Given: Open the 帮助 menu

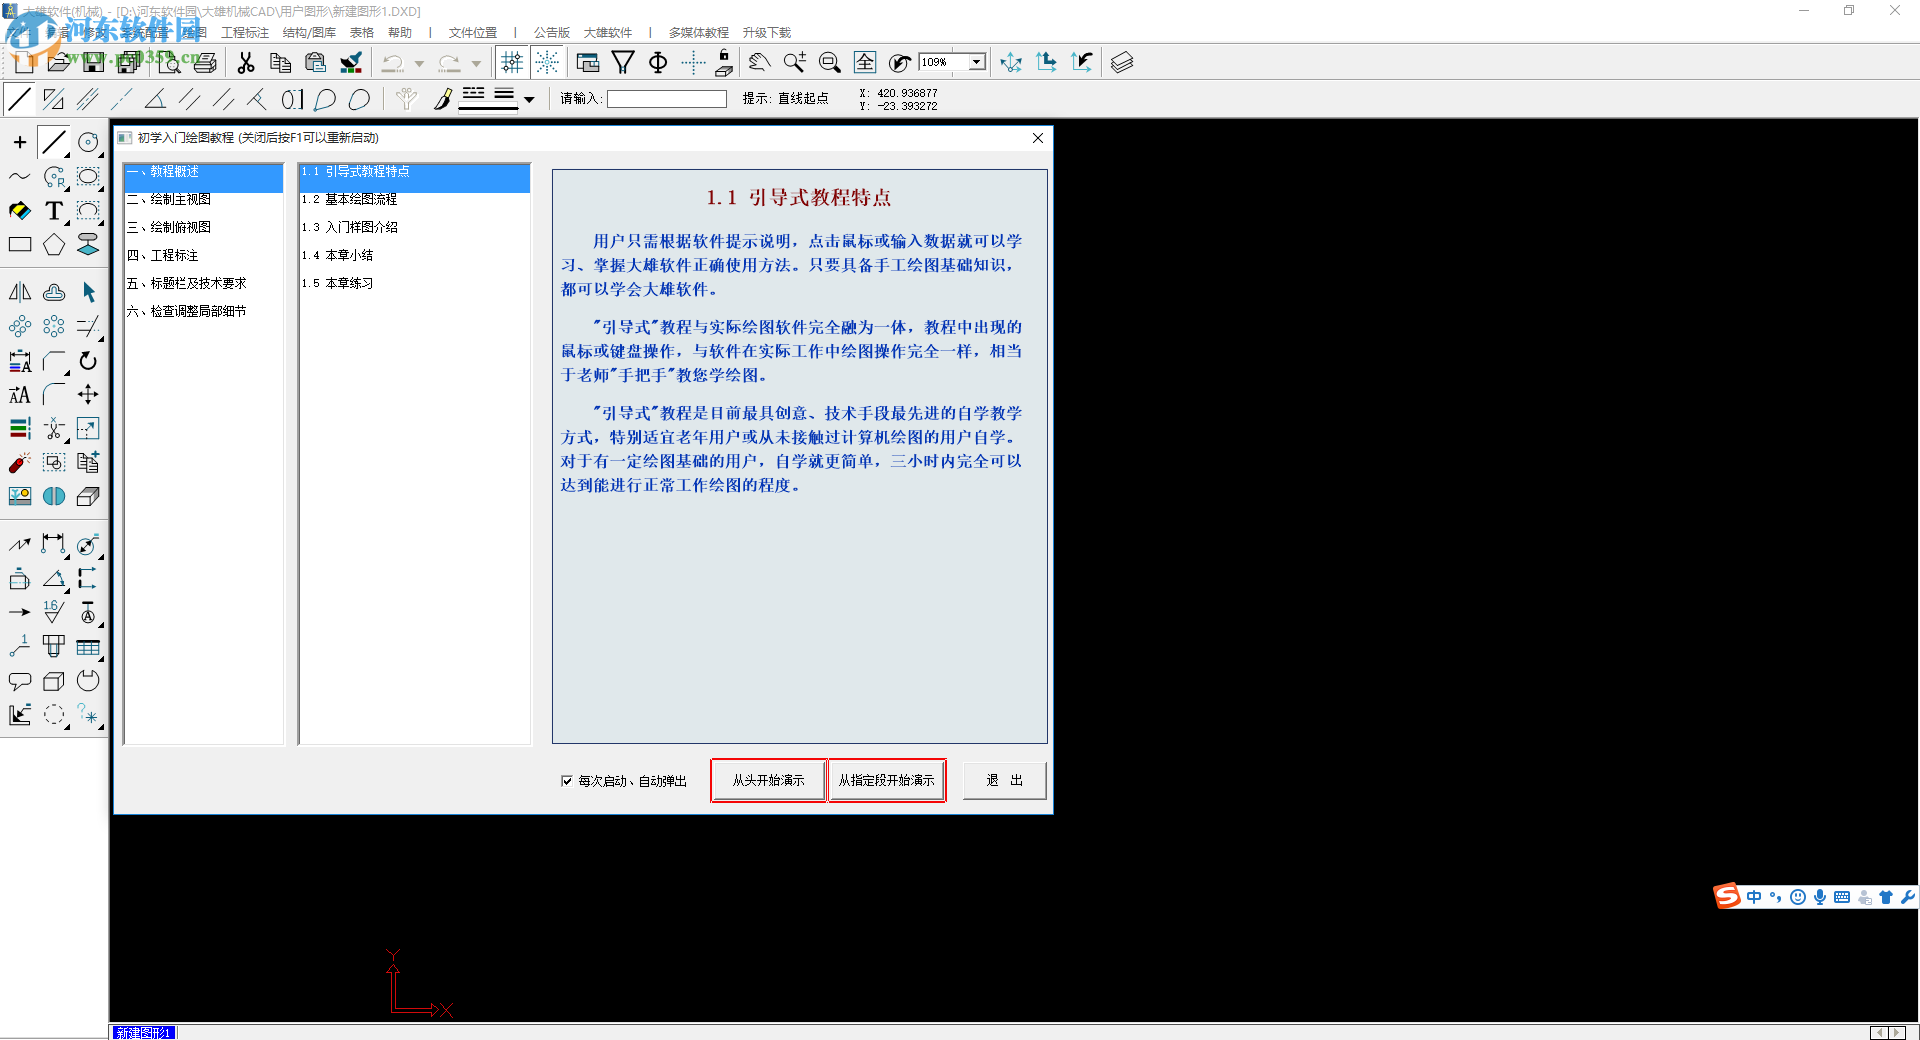Looking at the screenshot, I should click(400, 32).
